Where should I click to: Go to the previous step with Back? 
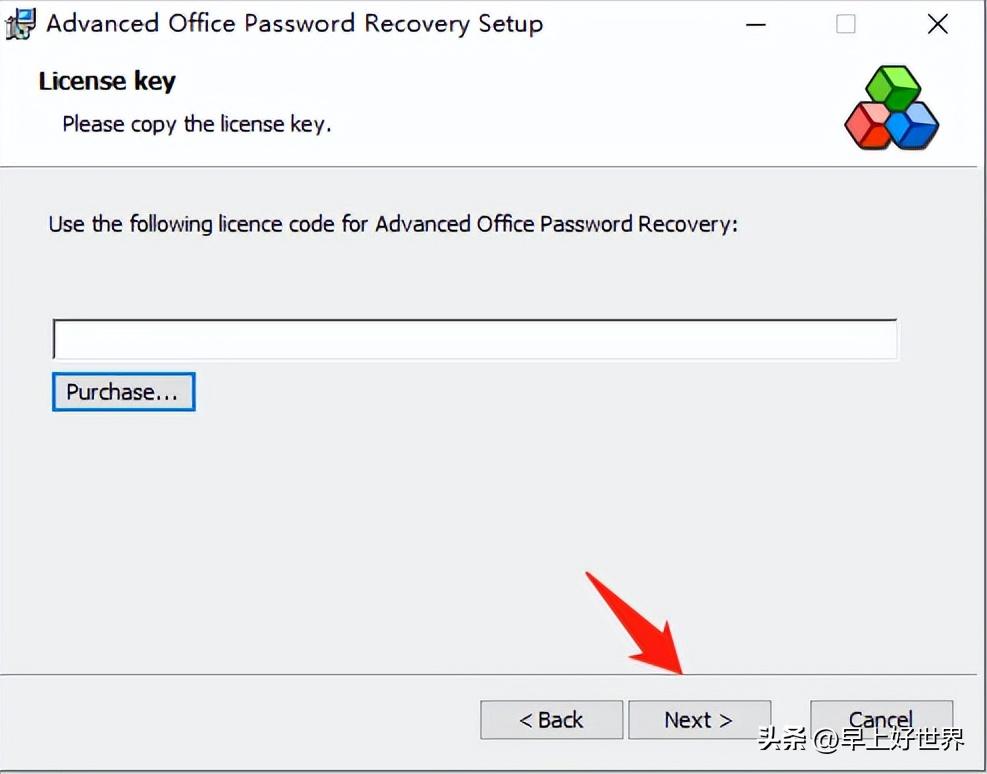click(551, 719)
